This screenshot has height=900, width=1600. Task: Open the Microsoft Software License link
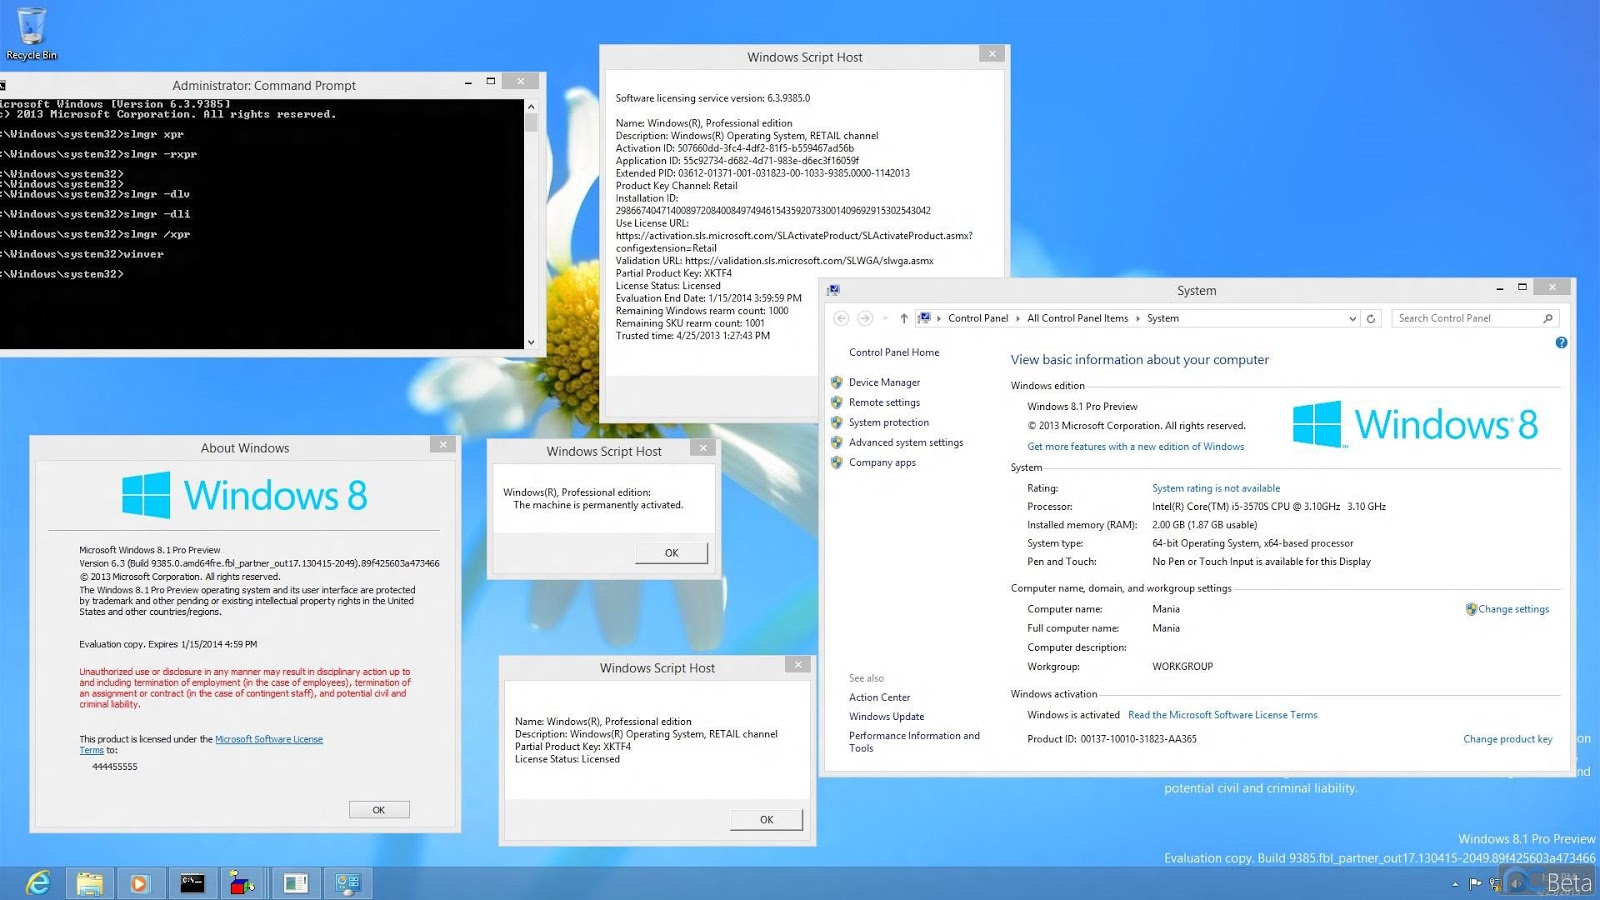point(269,739)
